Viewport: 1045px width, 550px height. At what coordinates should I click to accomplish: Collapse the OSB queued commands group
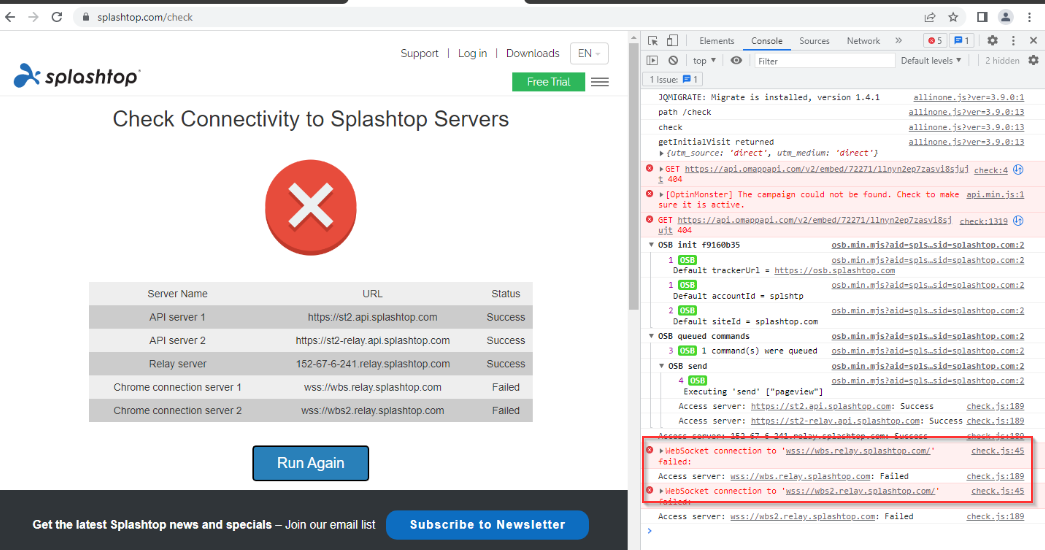tap(652, 337)
